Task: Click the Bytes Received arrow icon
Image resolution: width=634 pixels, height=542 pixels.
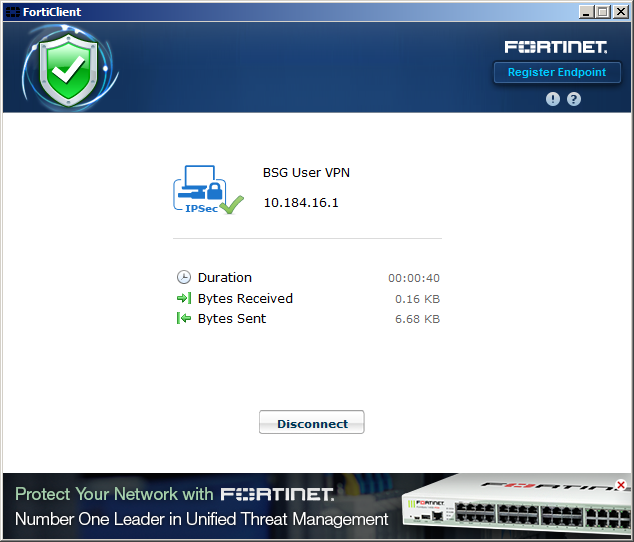Action: [184, 299]
